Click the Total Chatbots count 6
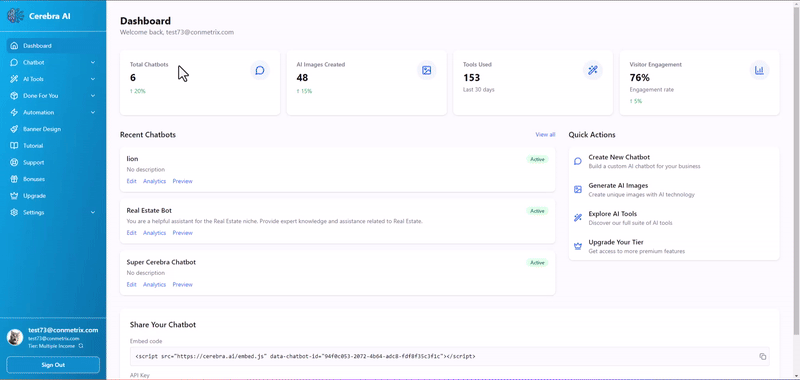 (133, 78)
